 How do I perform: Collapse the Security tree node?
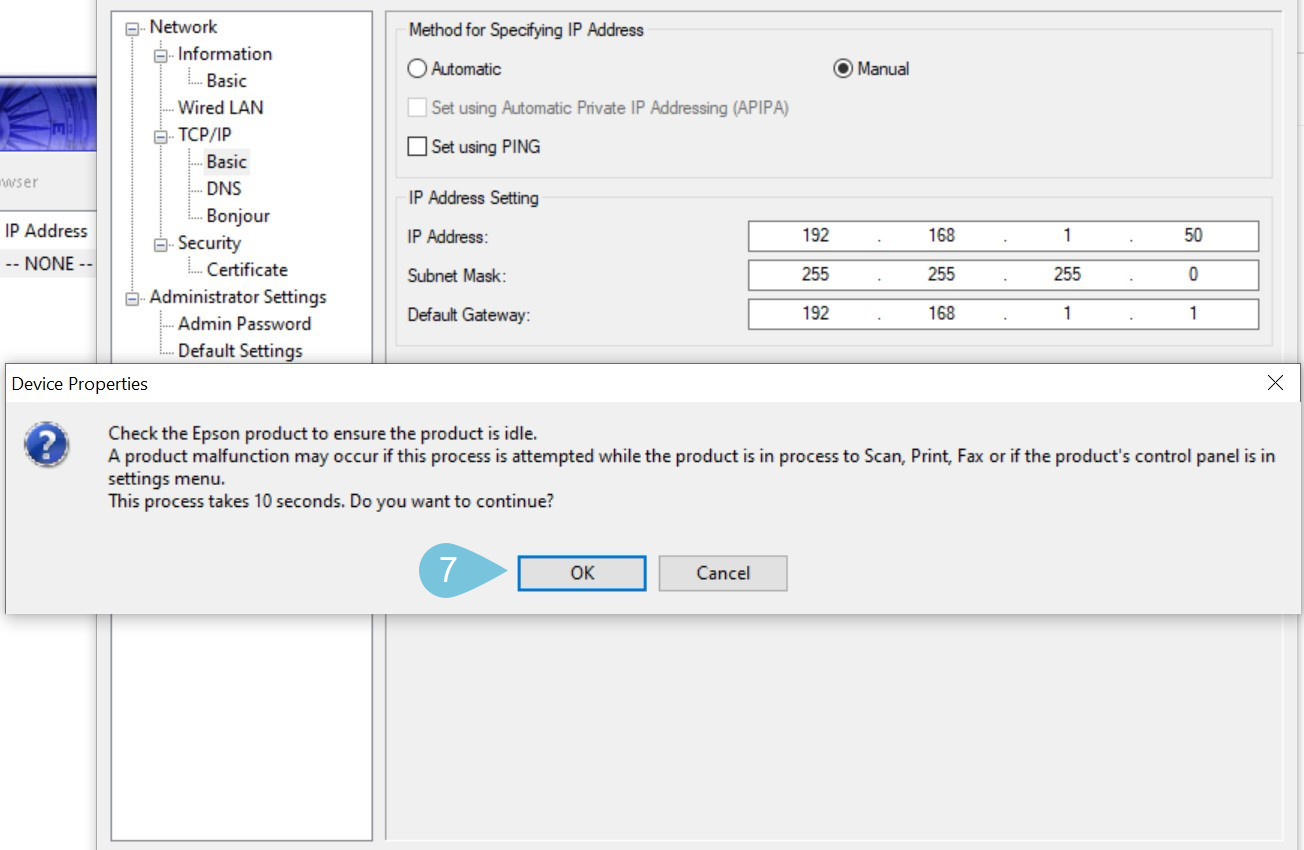tap(160, 245)
